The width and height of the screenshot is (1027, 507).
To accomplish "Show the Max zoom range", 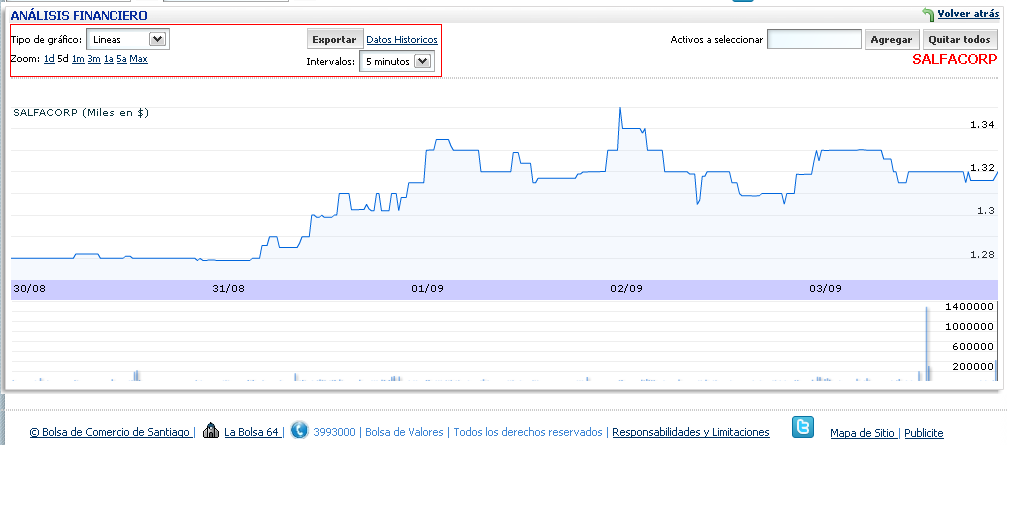I will tap(138, 59).
